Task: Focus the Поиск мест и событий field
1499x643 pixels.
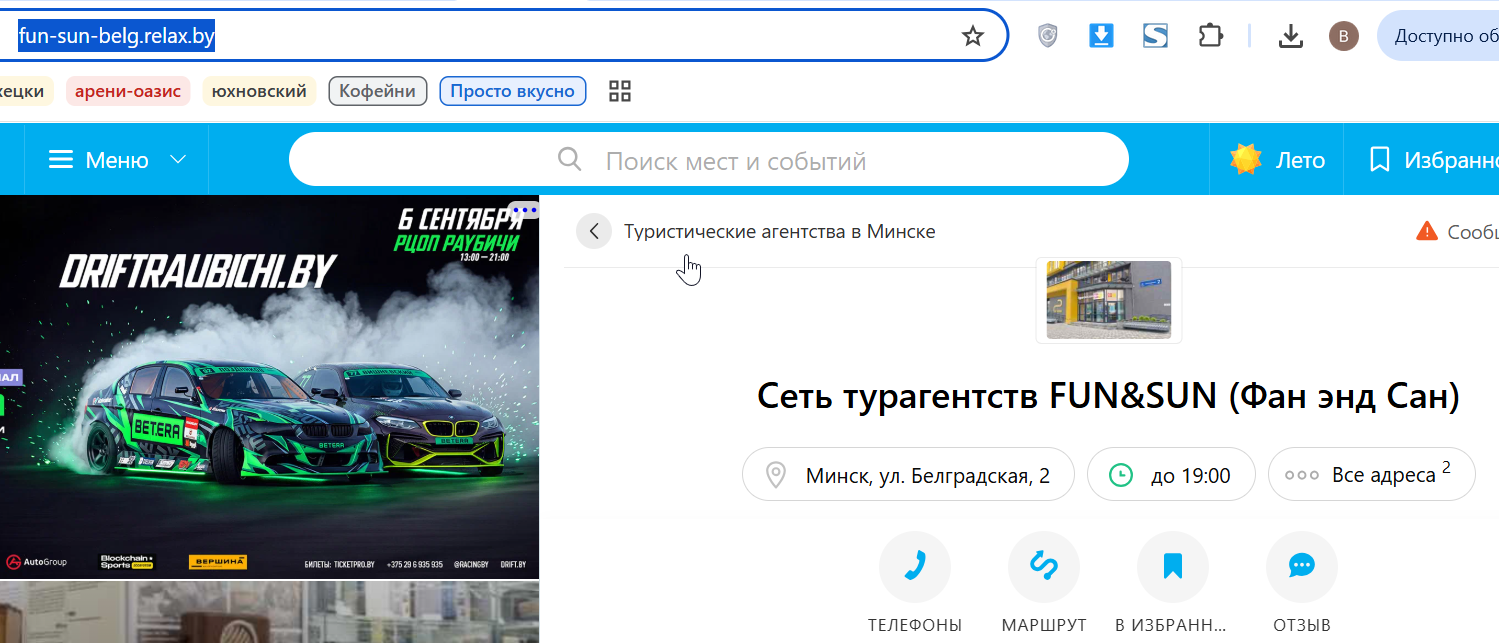Action: 708,160
